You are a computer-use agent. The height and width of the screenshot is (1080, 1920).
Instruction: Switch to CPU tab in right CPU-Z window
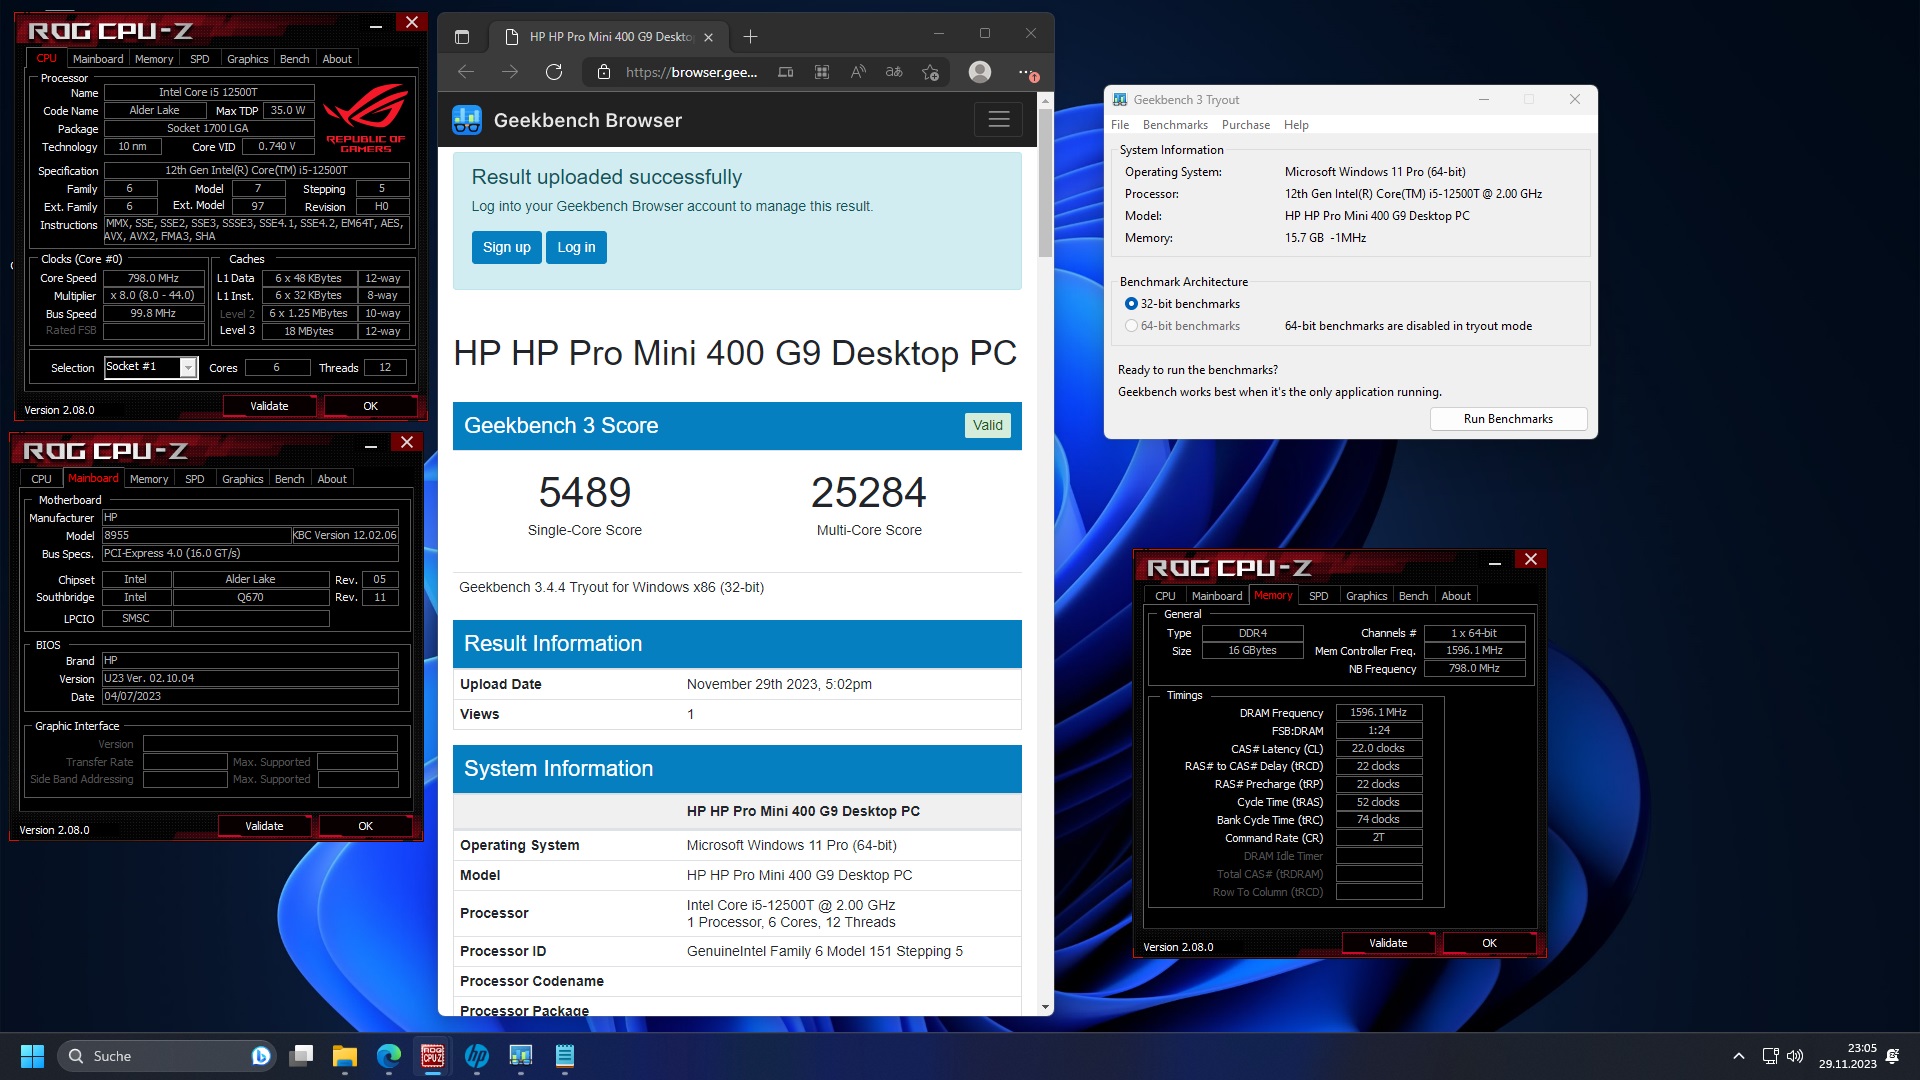(1165, 596)
